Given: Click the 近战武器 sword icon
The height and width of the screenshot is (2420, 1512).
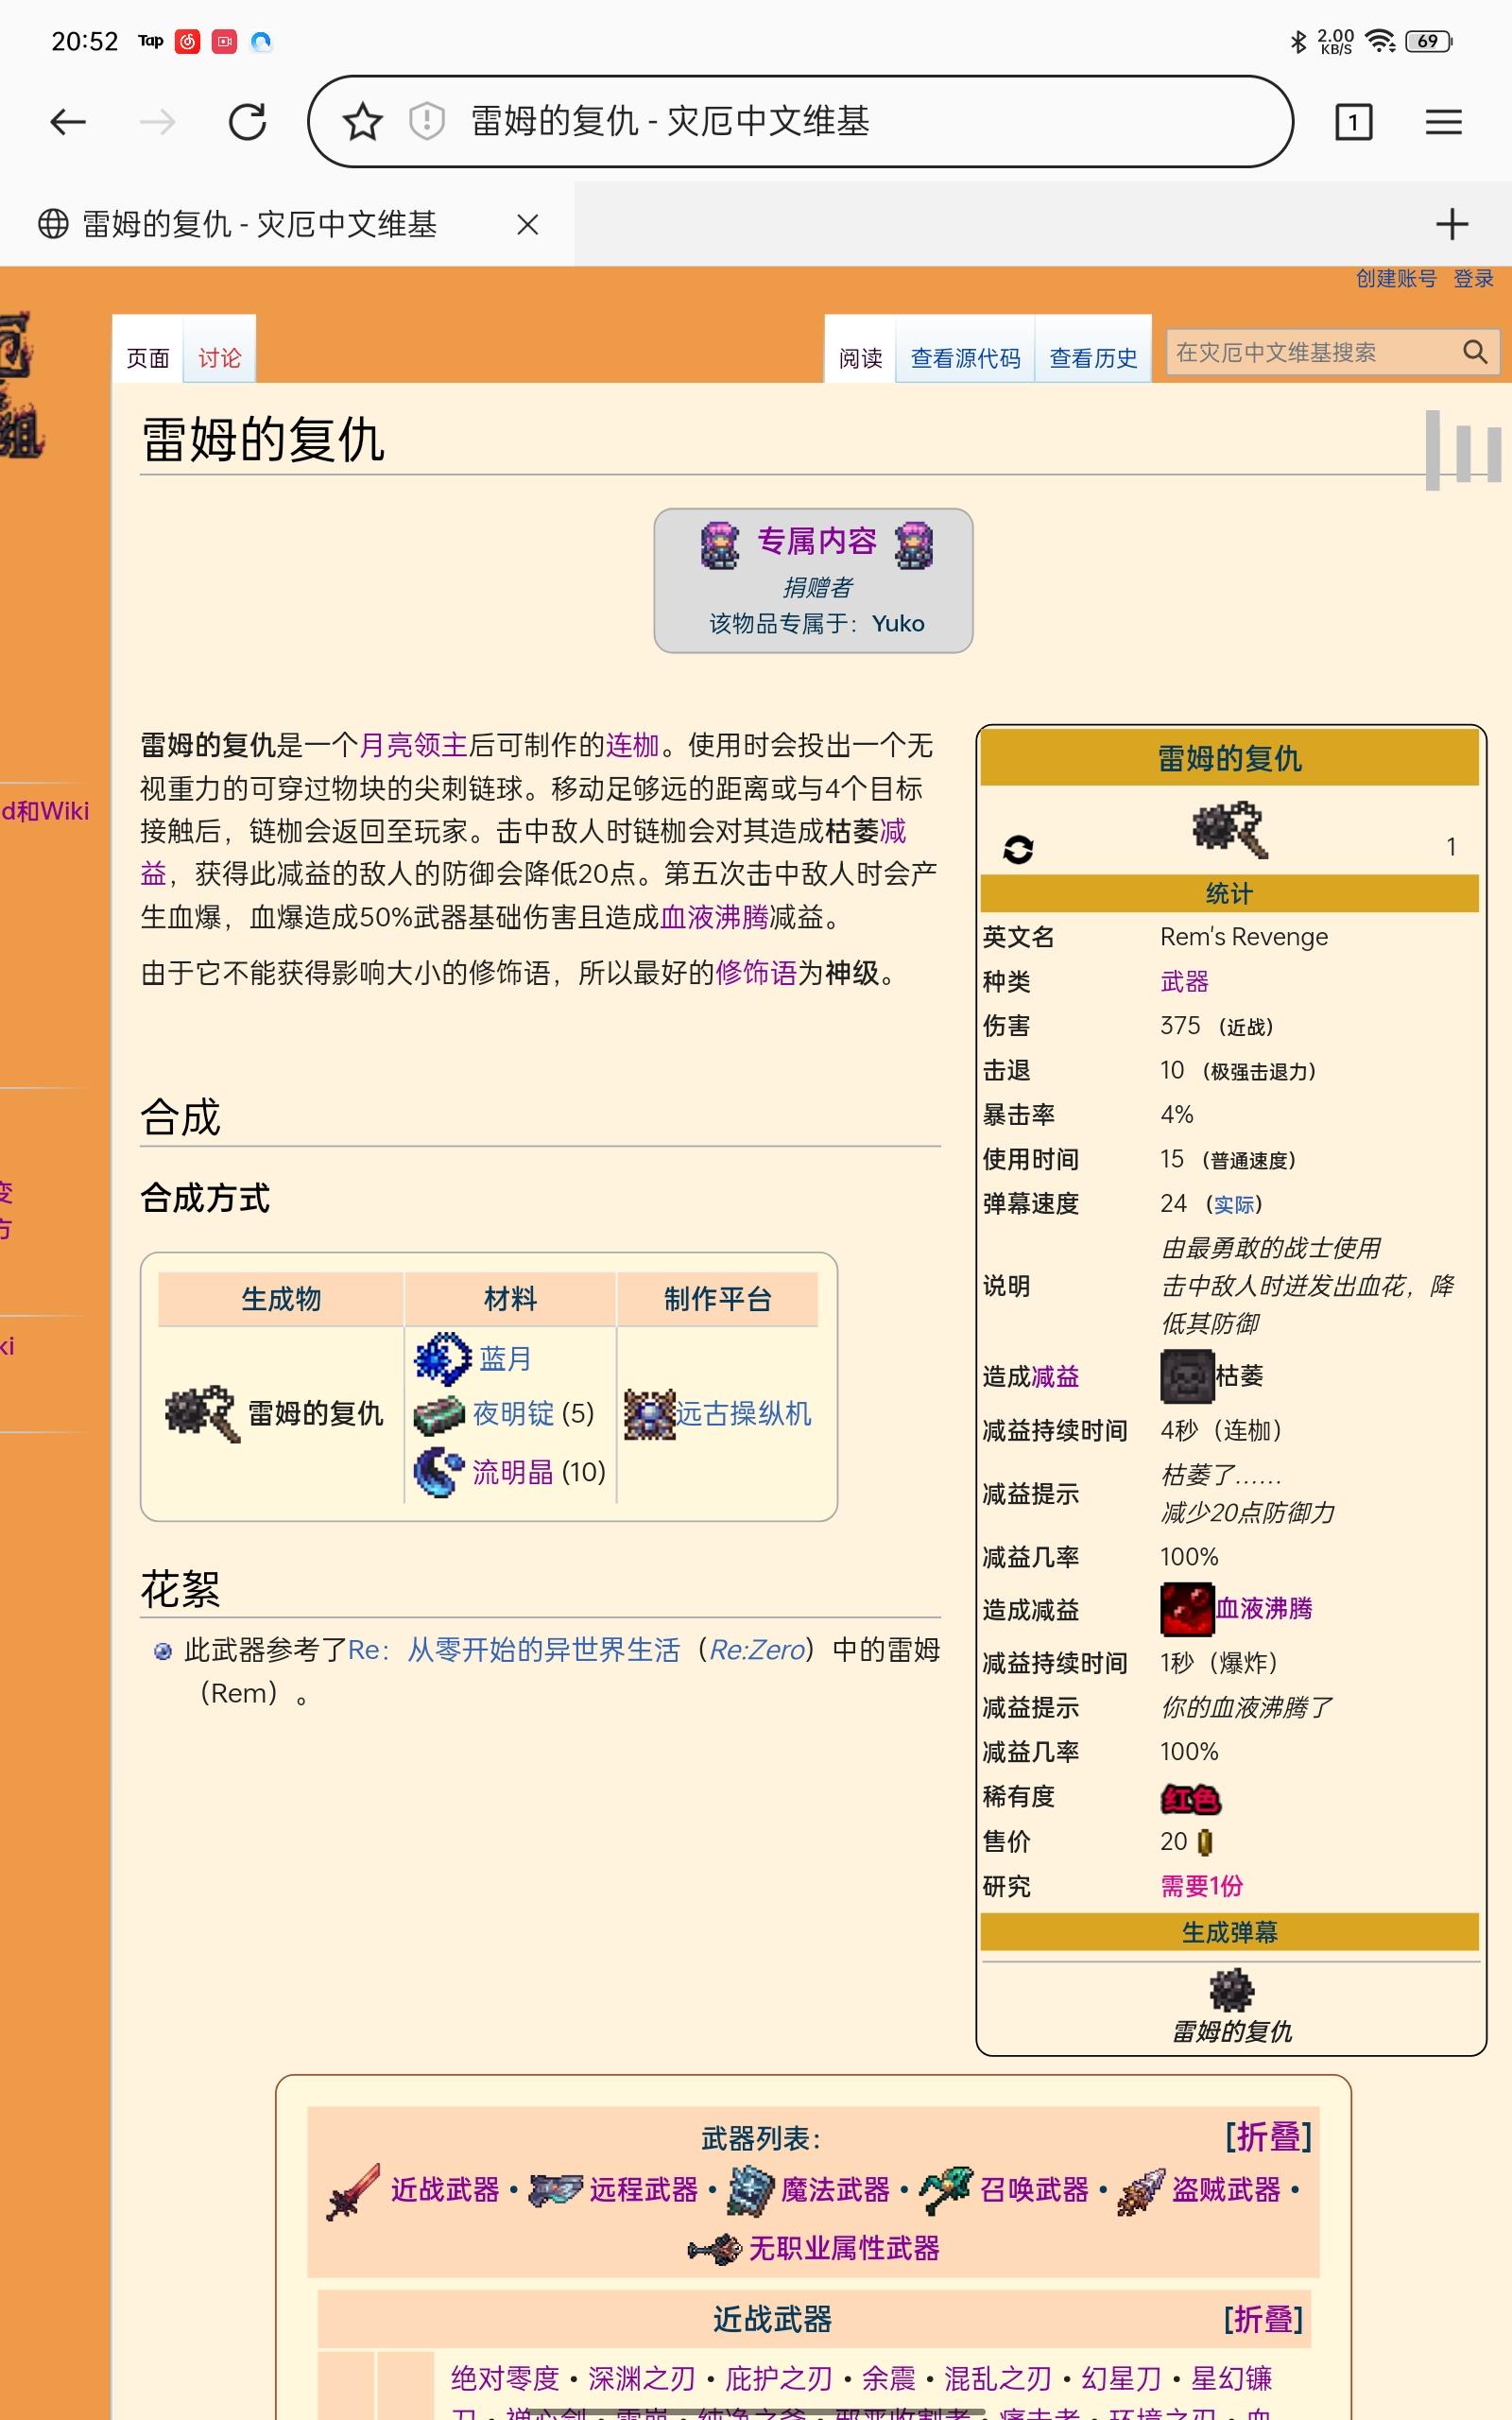Looking at the screenshot, I should point(353,2192).
